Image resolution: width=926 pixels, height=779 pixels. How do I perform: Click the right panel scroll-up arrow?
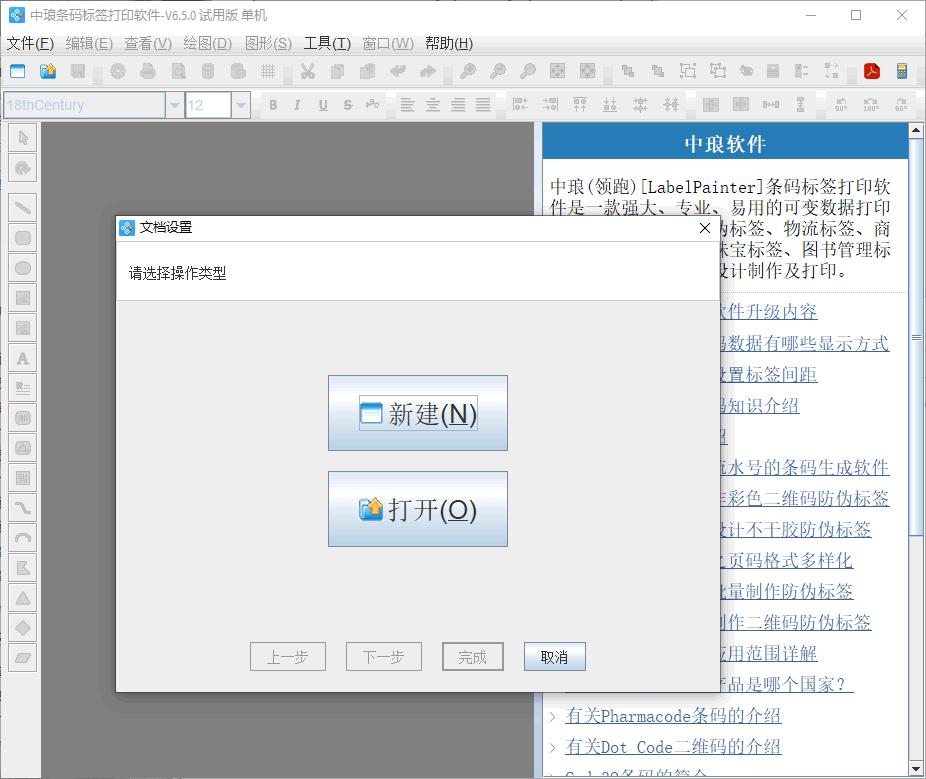tap(917, 130)
